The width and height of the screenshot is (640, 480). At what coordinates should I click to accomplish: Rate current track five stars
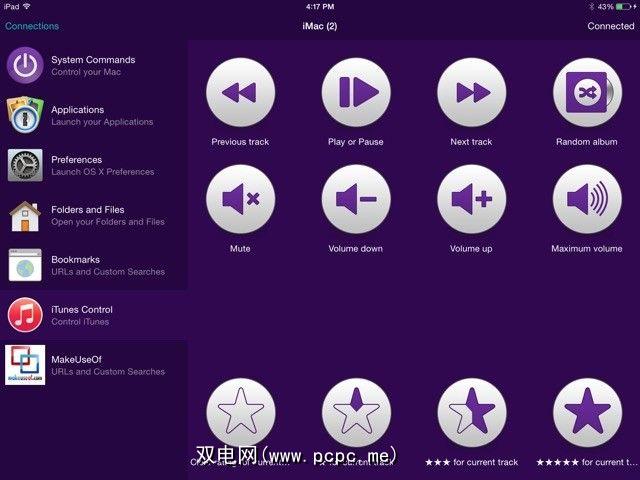coord(587,412)
